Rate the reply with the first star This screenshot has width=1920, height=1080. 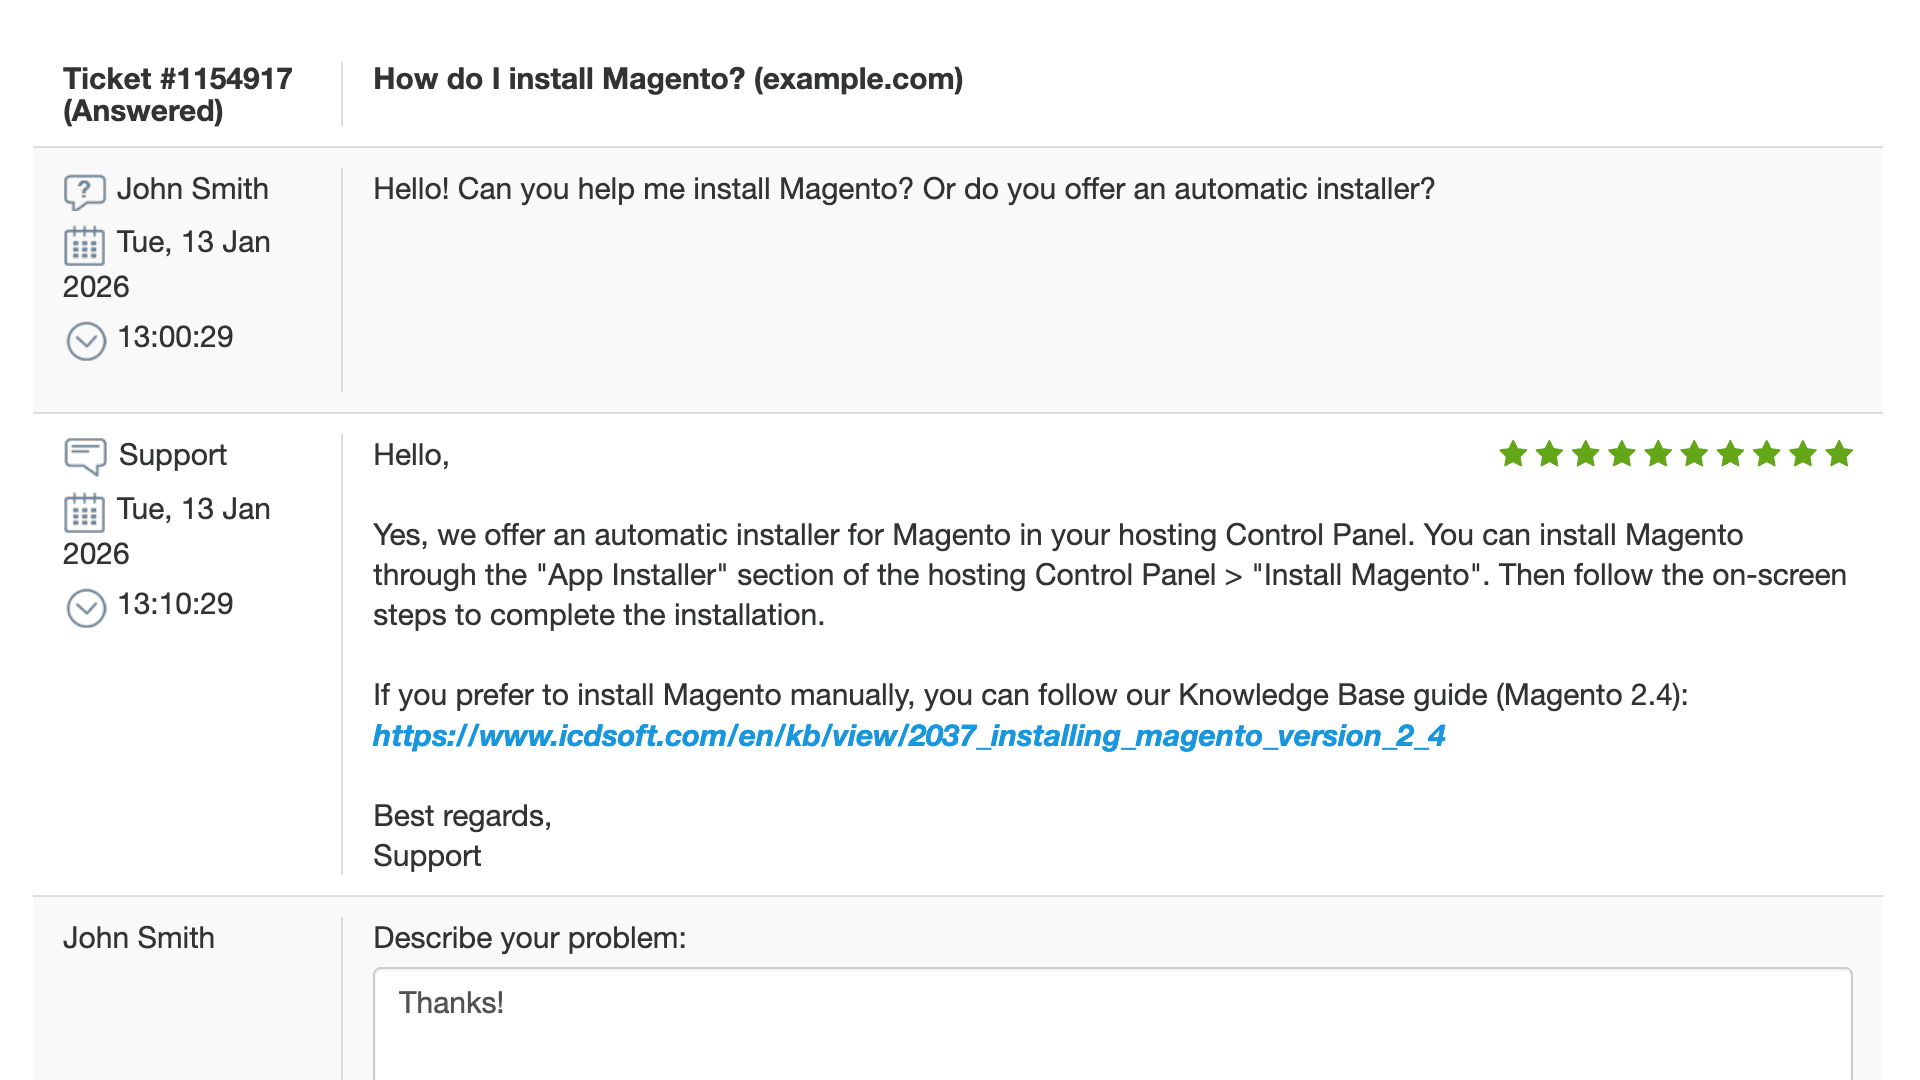click(x=1513, y=455)
